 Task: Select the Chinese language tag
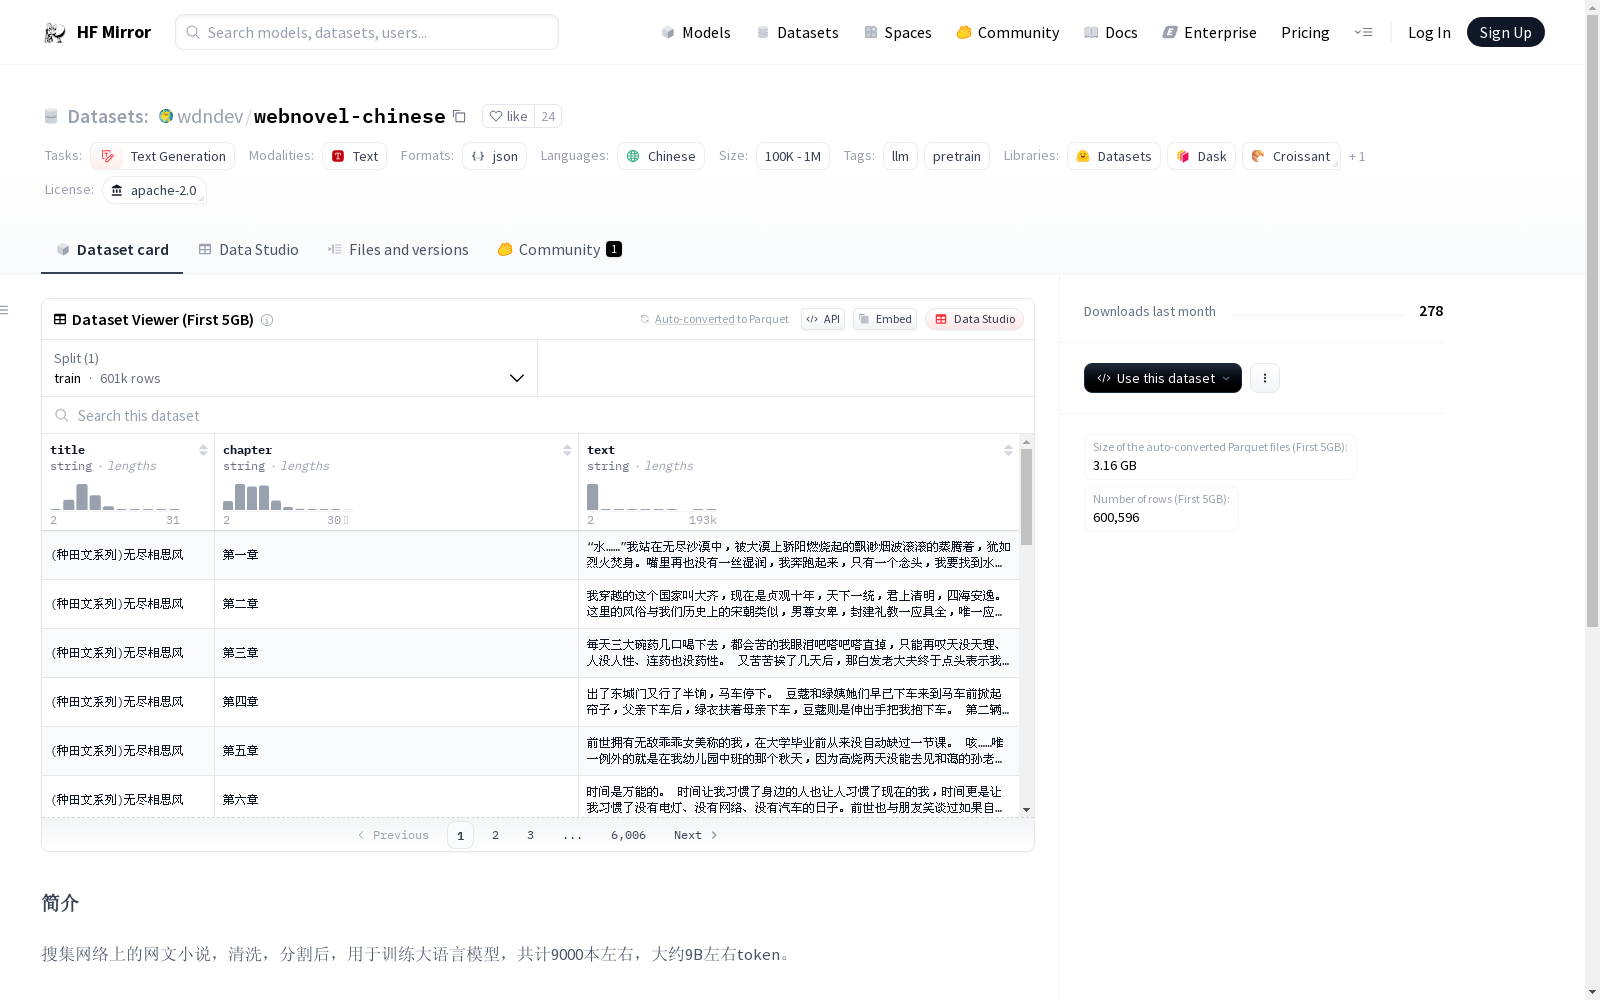click(661, 156)
